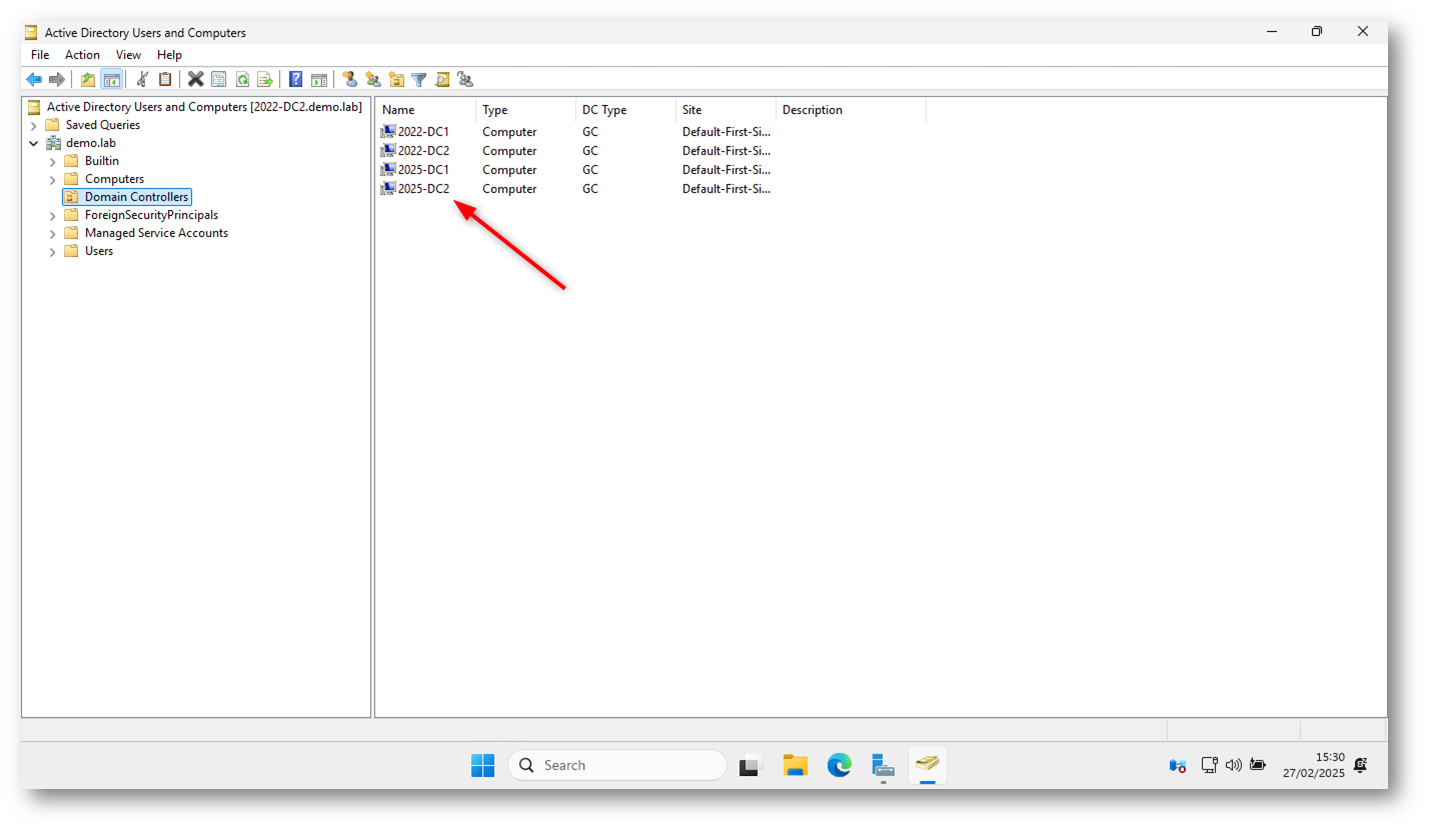Open the File menu
The height and width of the screenshot is (831, 1430).
(x=40, y=55)
